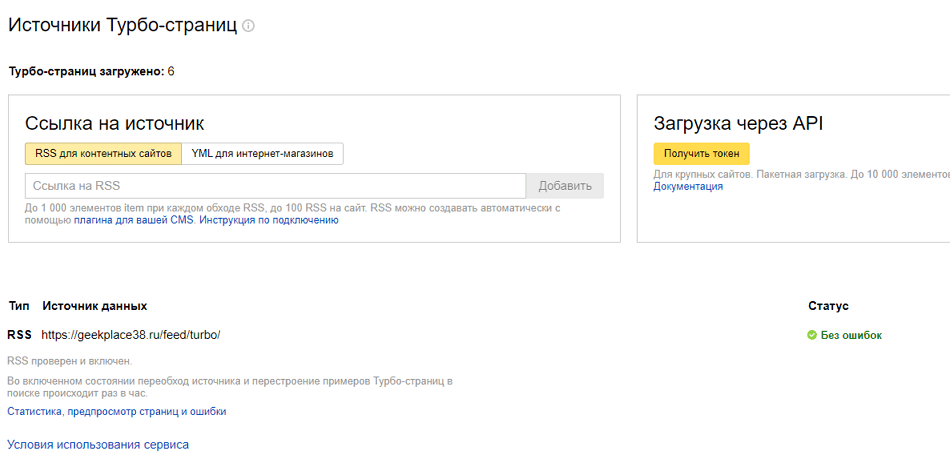The width and height of the screenshot is (950, 466).
Task: Open Статистика, предпросмотр страниц и ошибки link
Action: tap(117, 411)
